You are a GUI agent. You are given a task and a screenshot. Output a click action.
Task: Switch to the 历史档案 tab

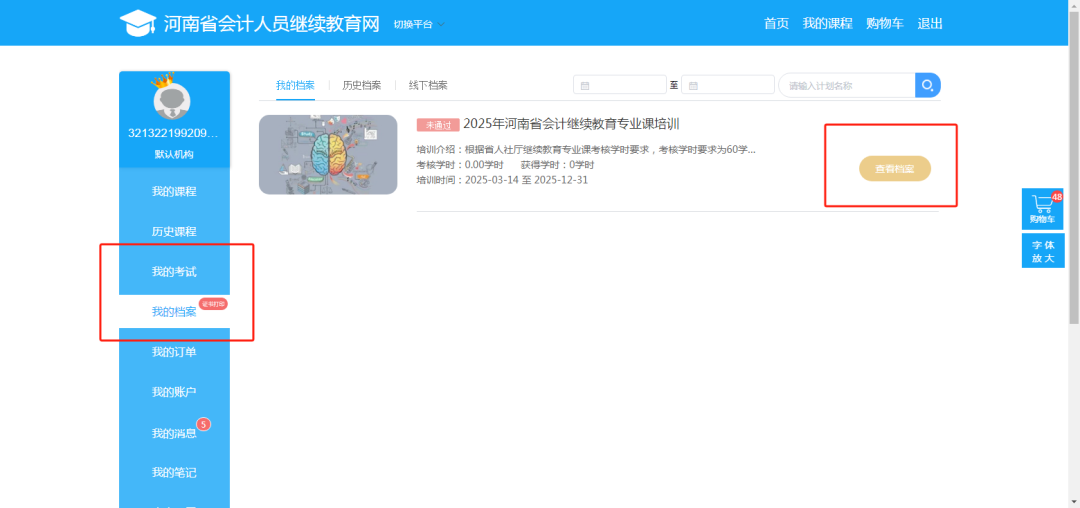click(361, 86)
